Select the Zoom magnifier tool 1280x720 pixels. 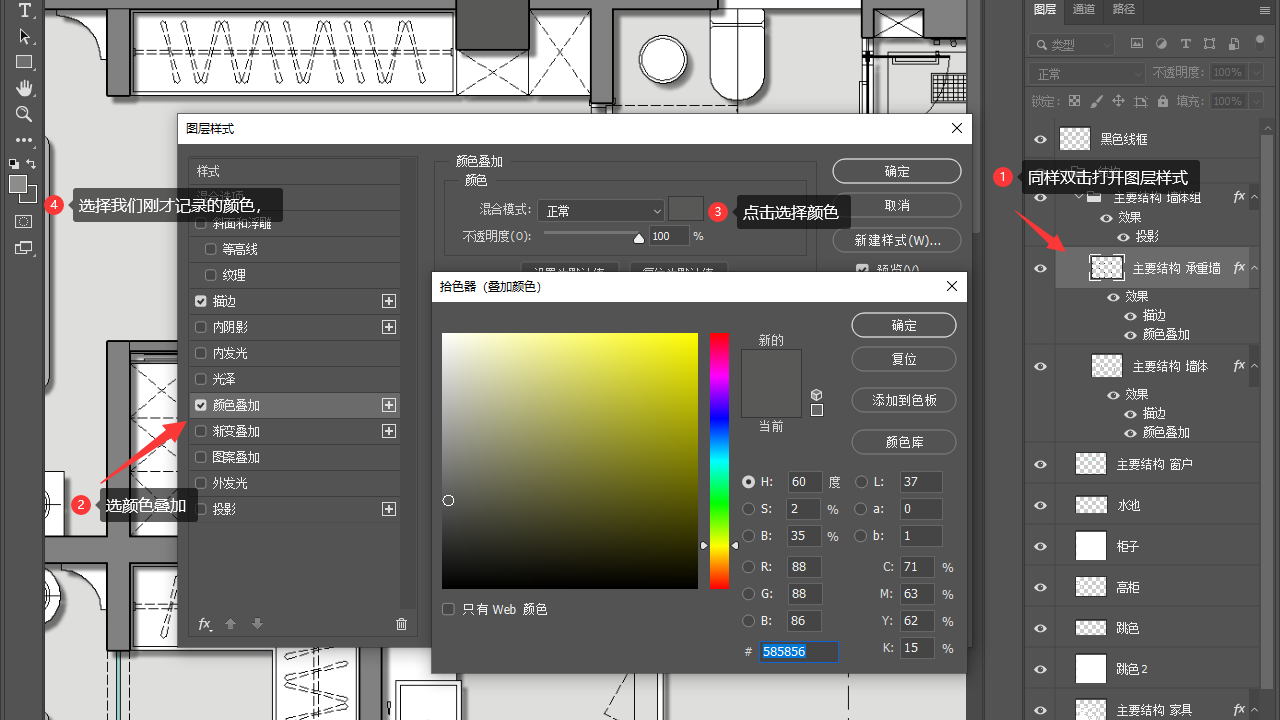click(24, 114)
